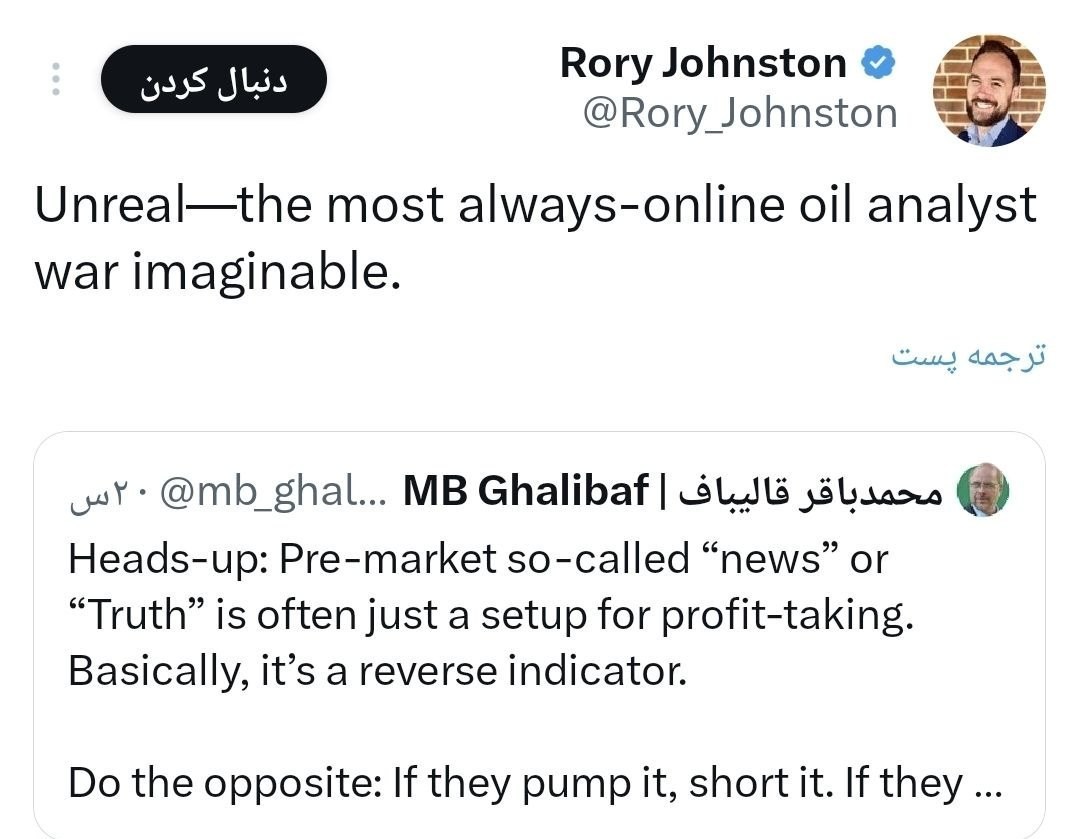Open Rory Johnston's profile photo
Screen dimensions: 1073x839
[988, 90]
